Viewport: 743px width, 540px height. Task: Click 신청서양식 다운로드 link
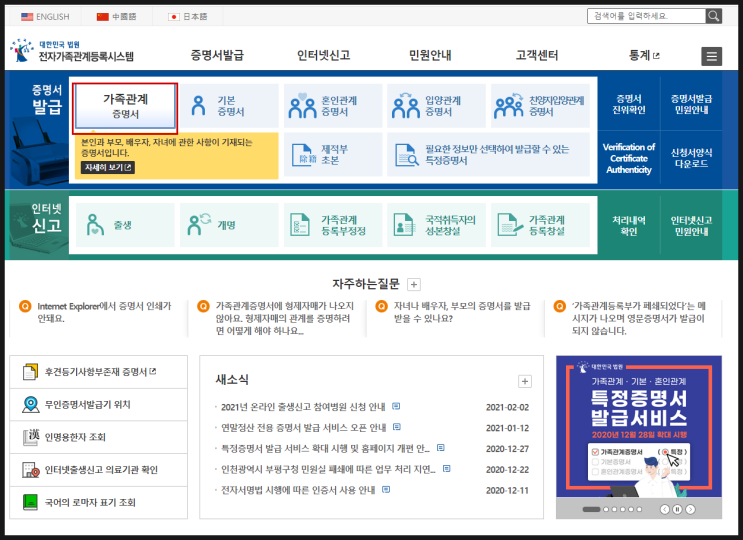pyautogui.click(x=691, y=158)
